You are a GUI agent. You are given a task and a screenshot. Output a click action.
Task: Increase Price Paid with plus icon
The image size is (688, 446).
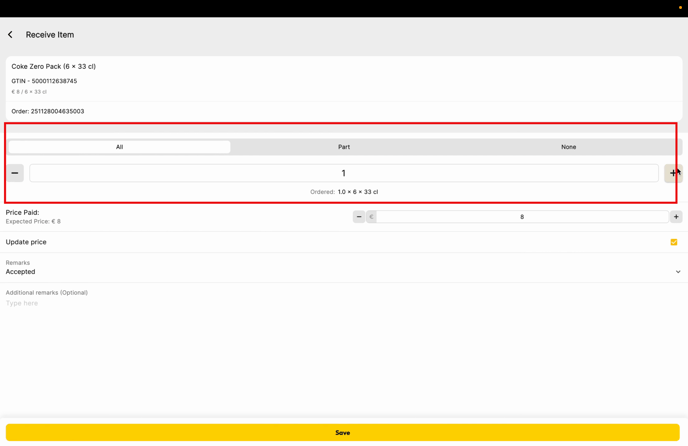676,217
